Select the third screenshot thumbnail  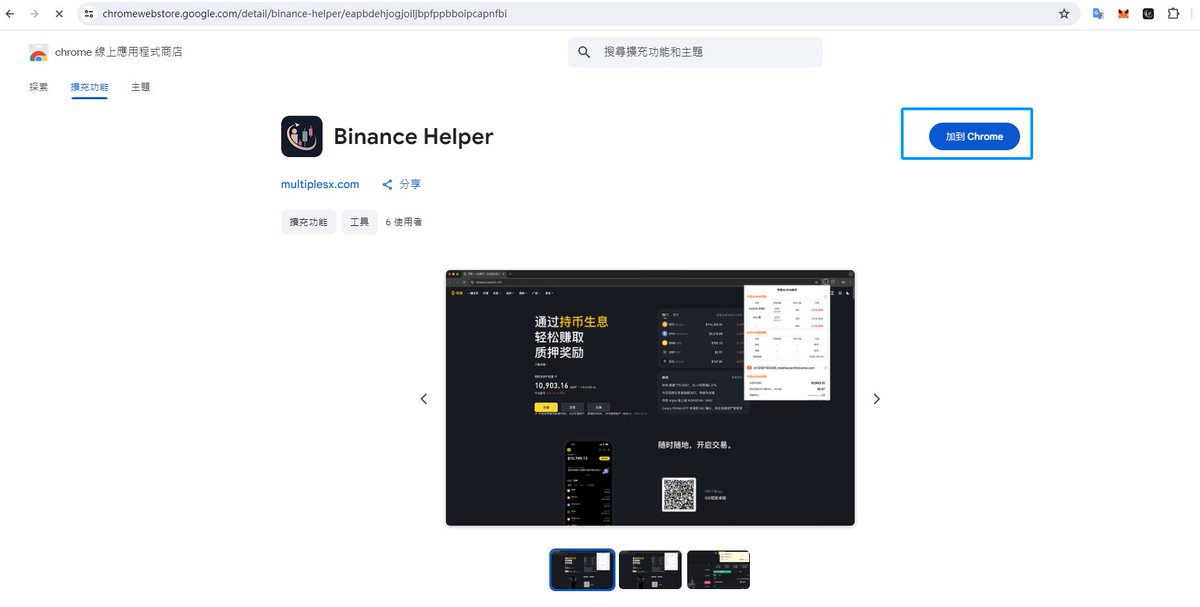click(x=718, y=569)
